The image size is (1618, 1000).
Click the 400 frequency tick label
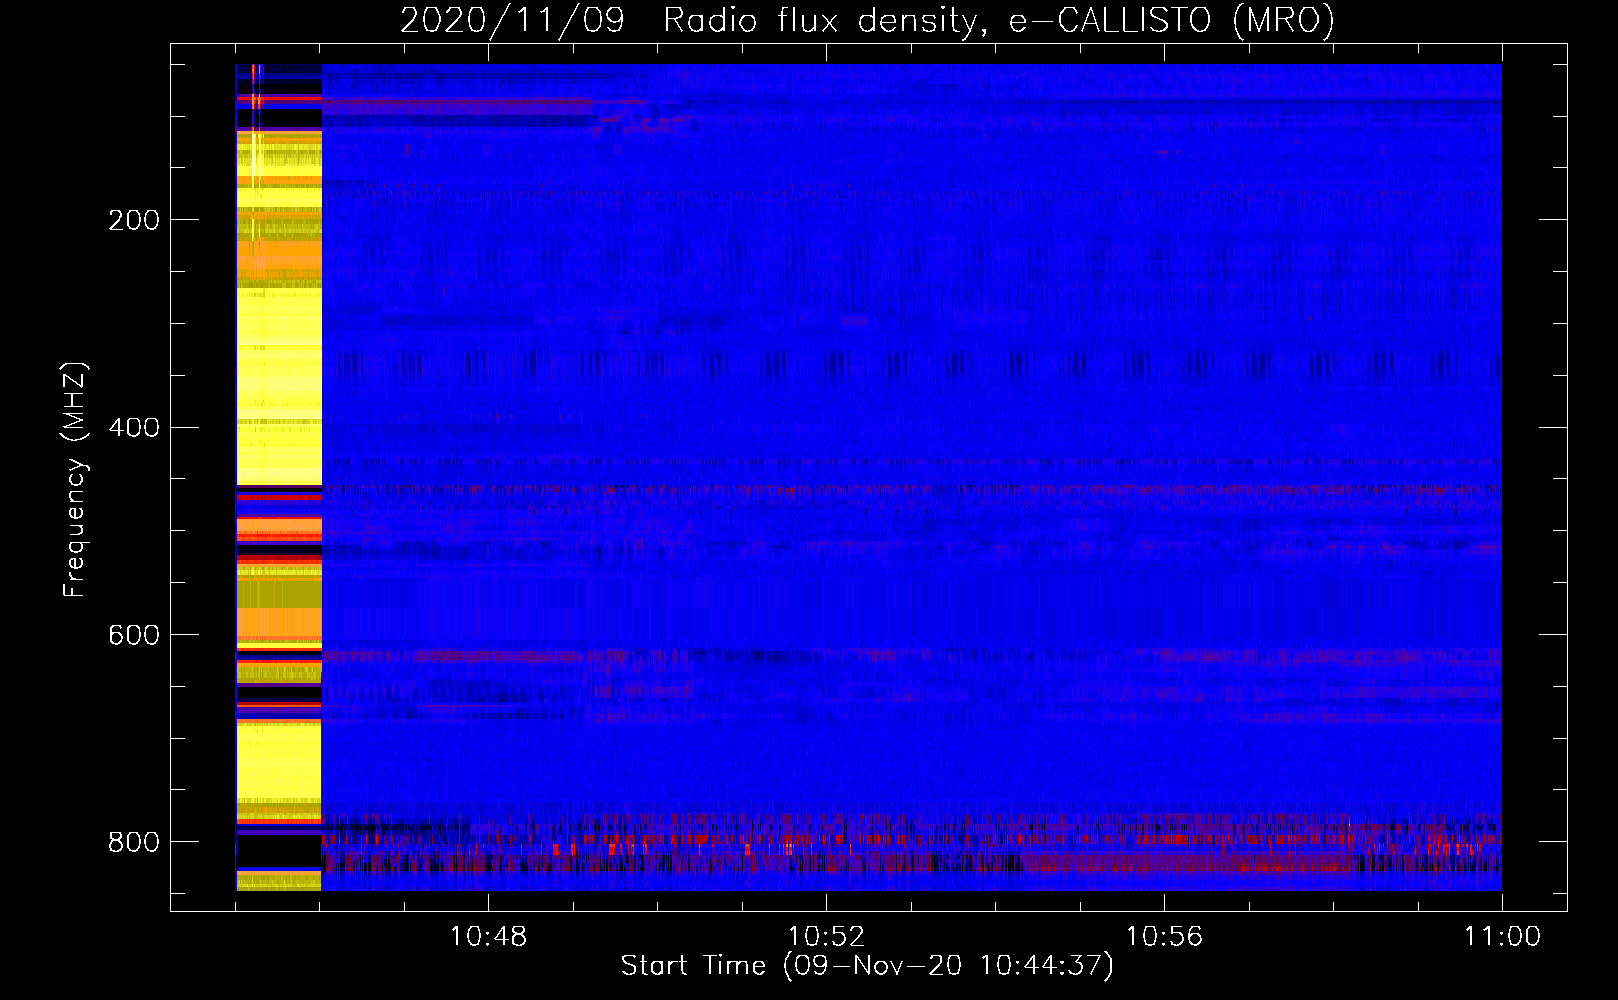pos(134,428)
